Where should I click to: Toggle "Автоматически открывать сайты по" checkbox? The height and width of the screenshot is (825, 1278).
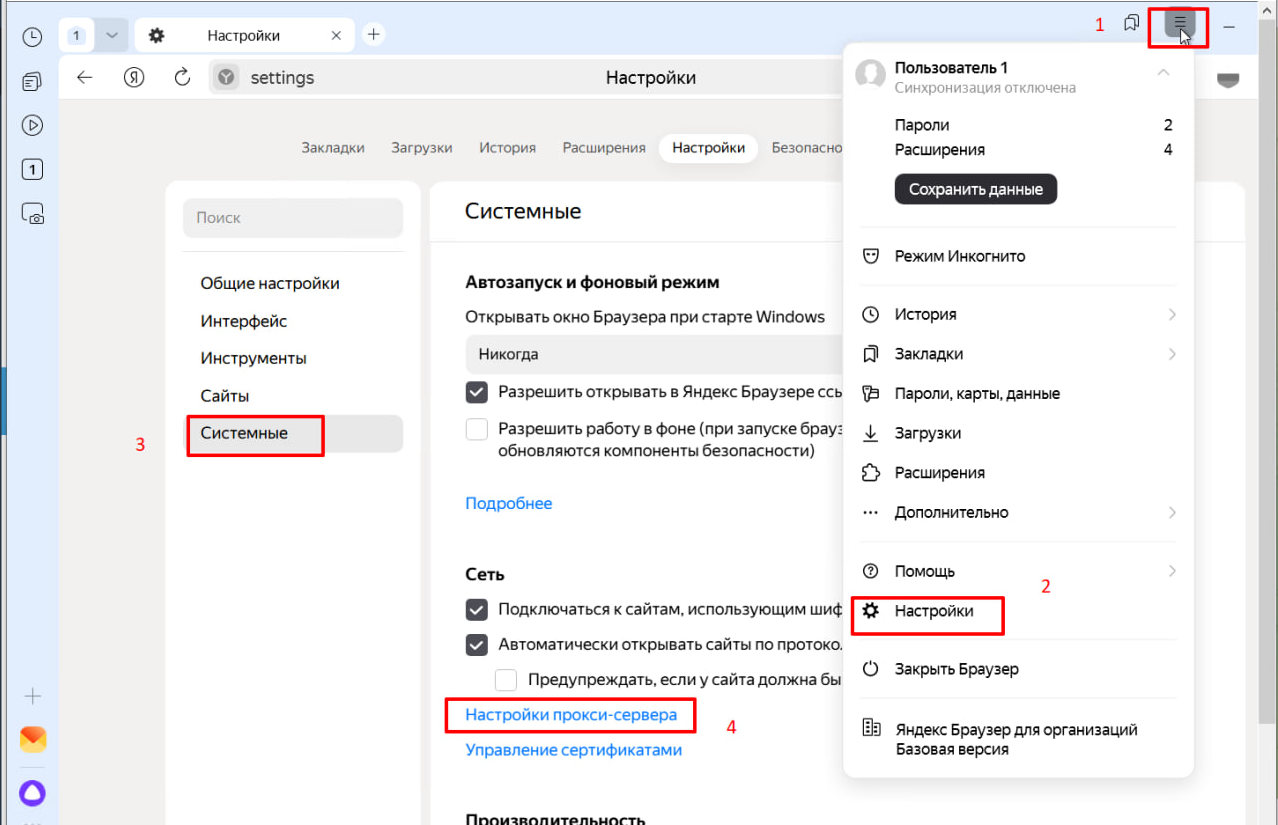(477, 645)
